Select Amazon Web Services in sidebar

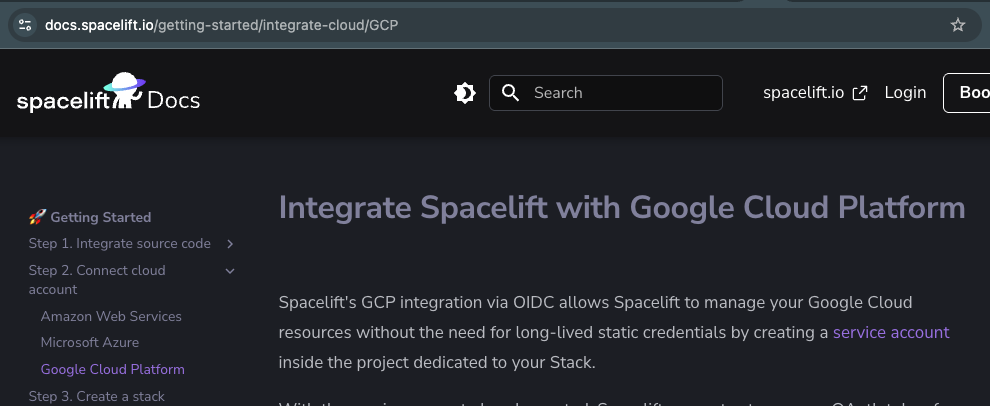(111, 316)
